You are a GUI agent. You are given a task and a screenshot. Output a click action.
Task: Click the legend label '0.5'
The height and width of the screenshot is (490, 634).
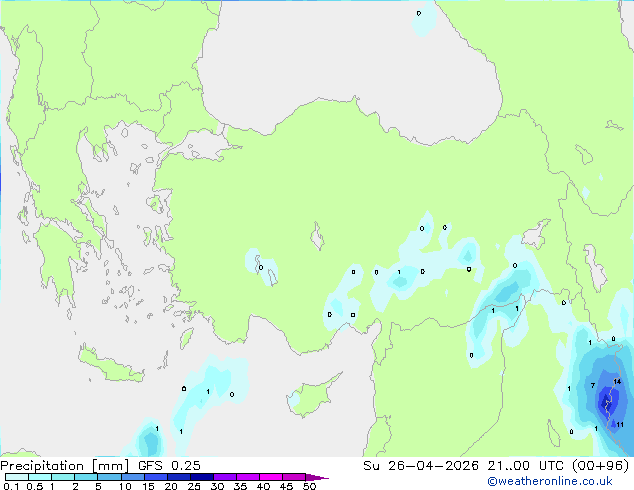tap(34, 486)
